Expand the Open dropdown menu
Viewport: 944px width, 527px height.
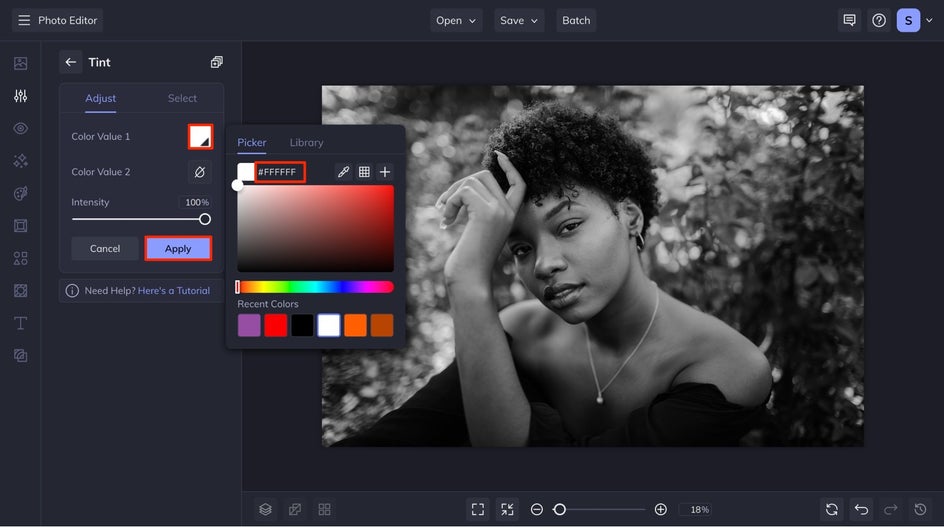tap(456, 20)
